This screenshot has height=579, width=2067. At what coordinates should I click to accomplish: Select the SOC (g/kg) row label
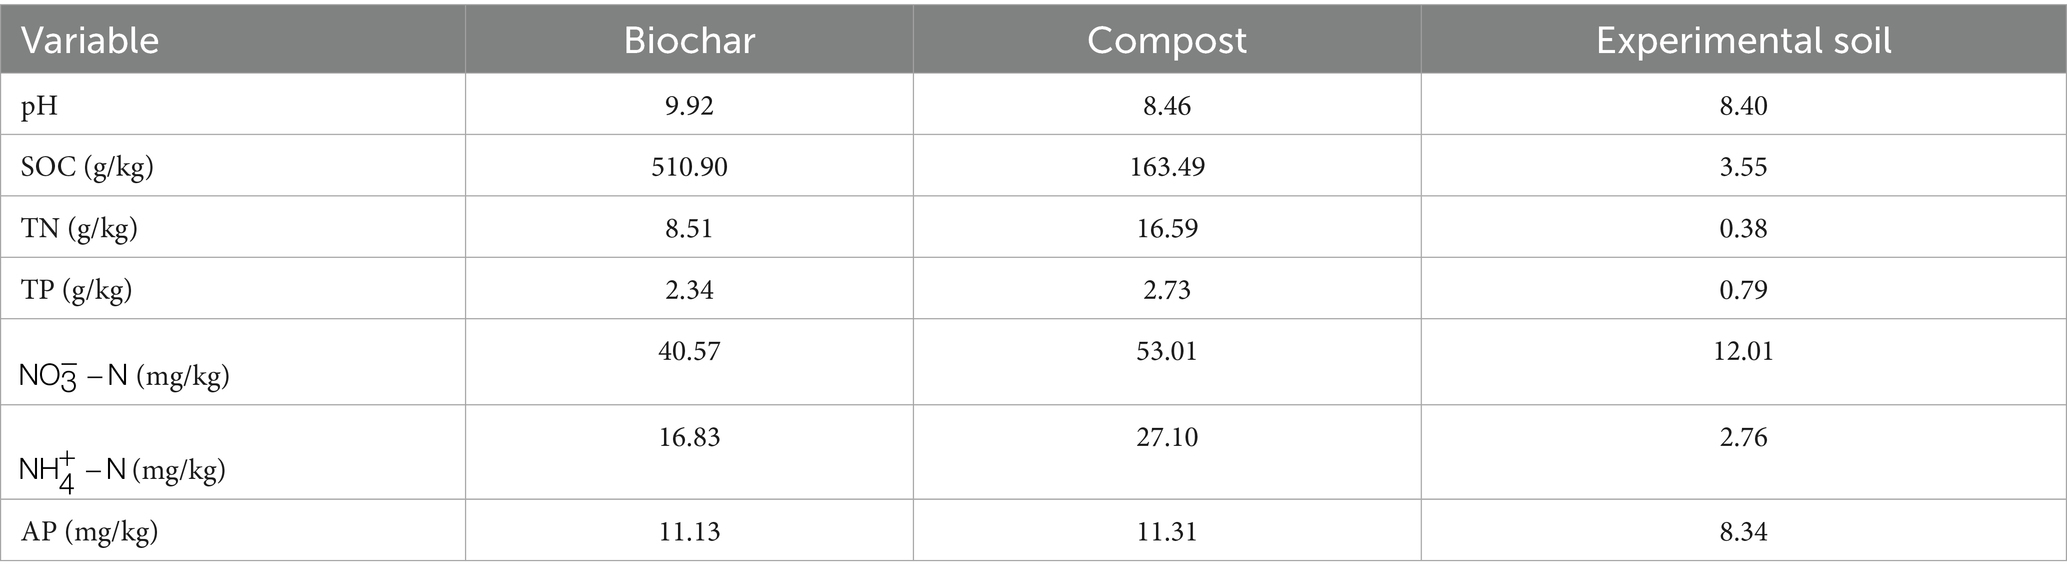[87, 166]
